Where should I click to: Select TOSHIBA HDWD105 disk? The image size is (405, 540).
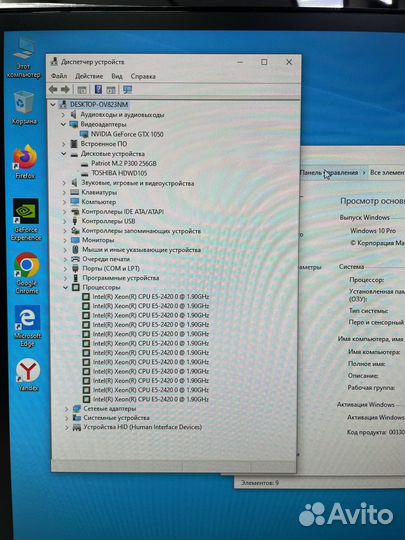119,173
